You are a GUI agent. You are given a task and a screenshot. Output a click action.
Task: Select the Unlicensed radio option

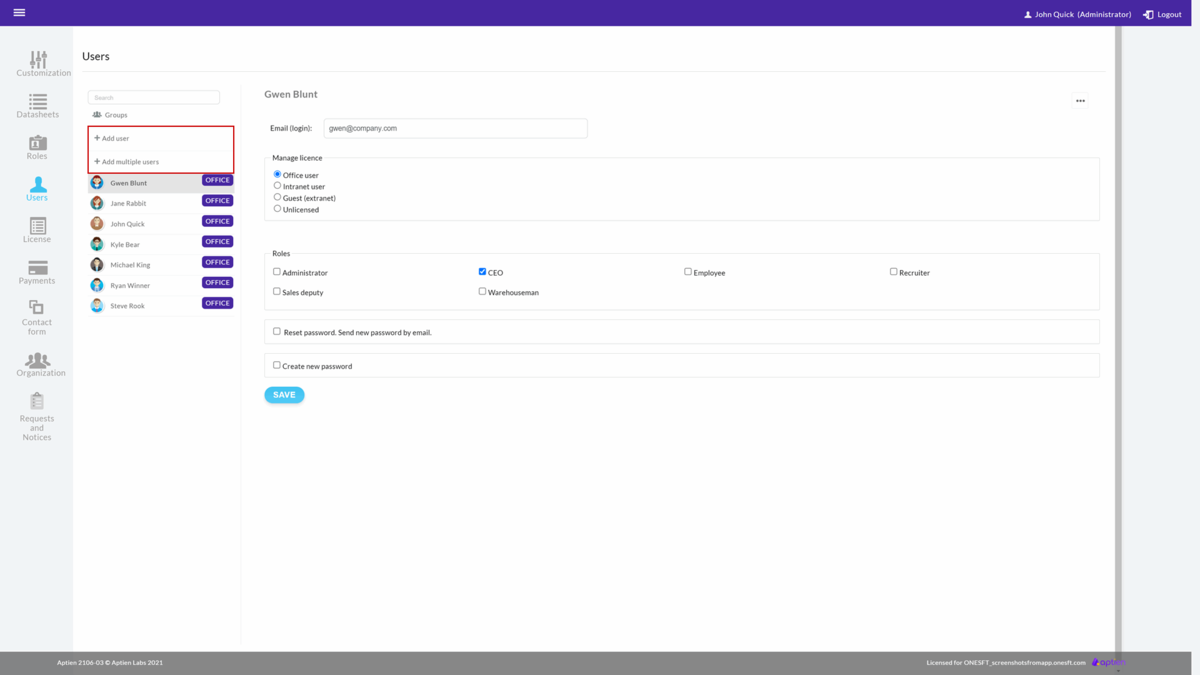point(277,208)
